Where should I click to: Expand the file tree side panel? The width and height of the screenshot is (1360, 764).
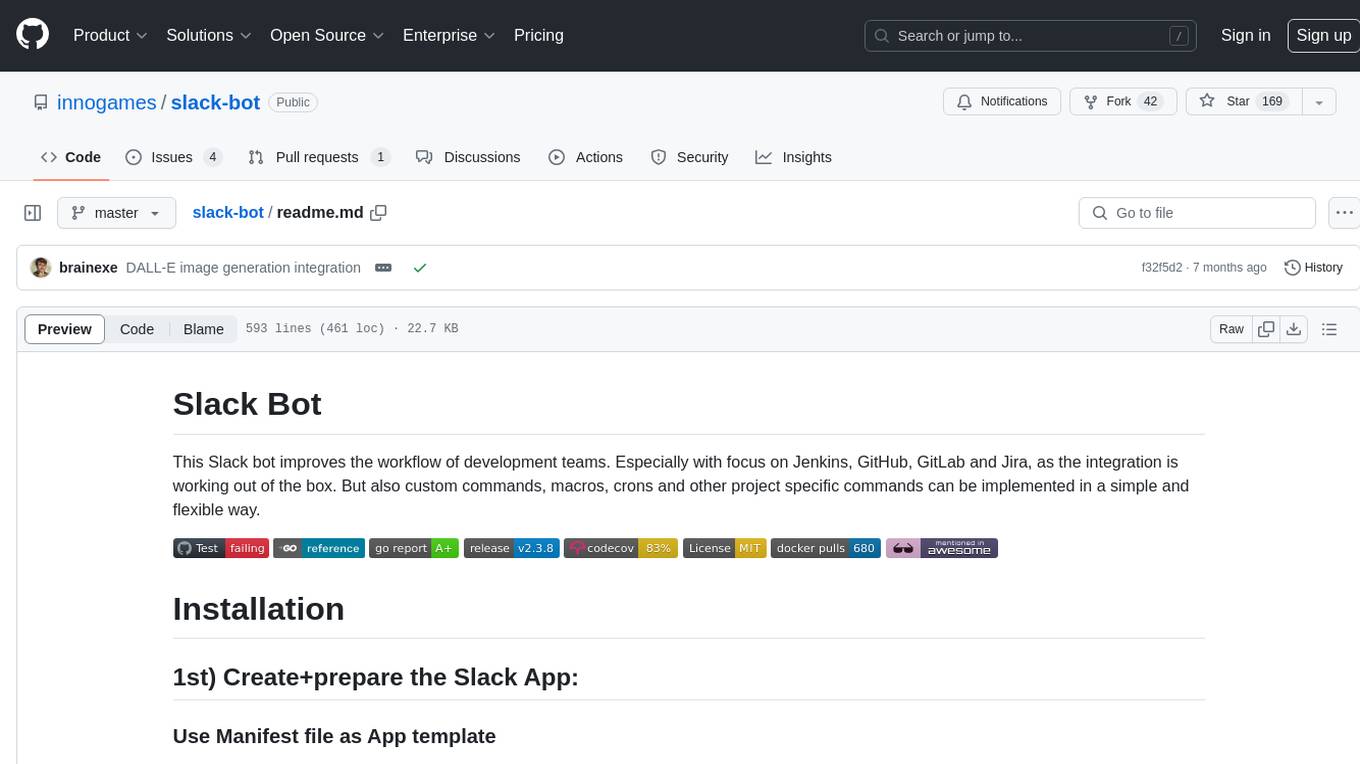33,213
